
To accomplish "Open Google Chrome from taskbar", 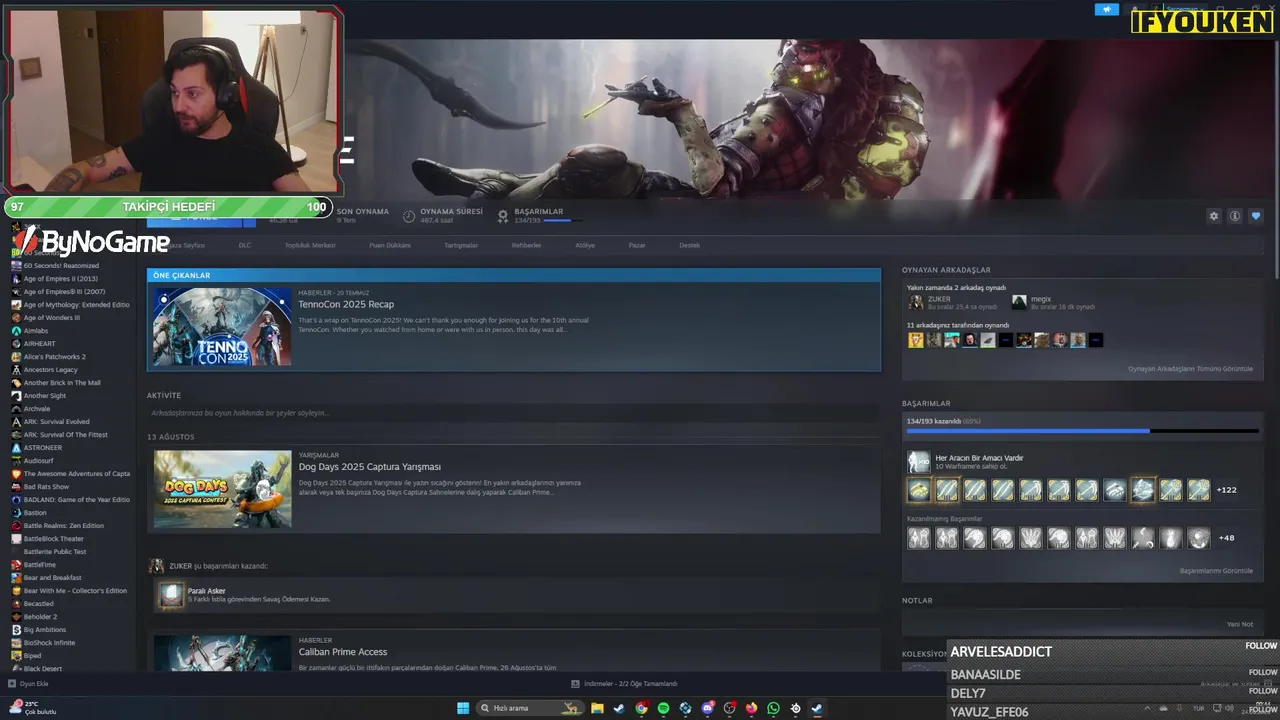I will click(x=641, y=708).
